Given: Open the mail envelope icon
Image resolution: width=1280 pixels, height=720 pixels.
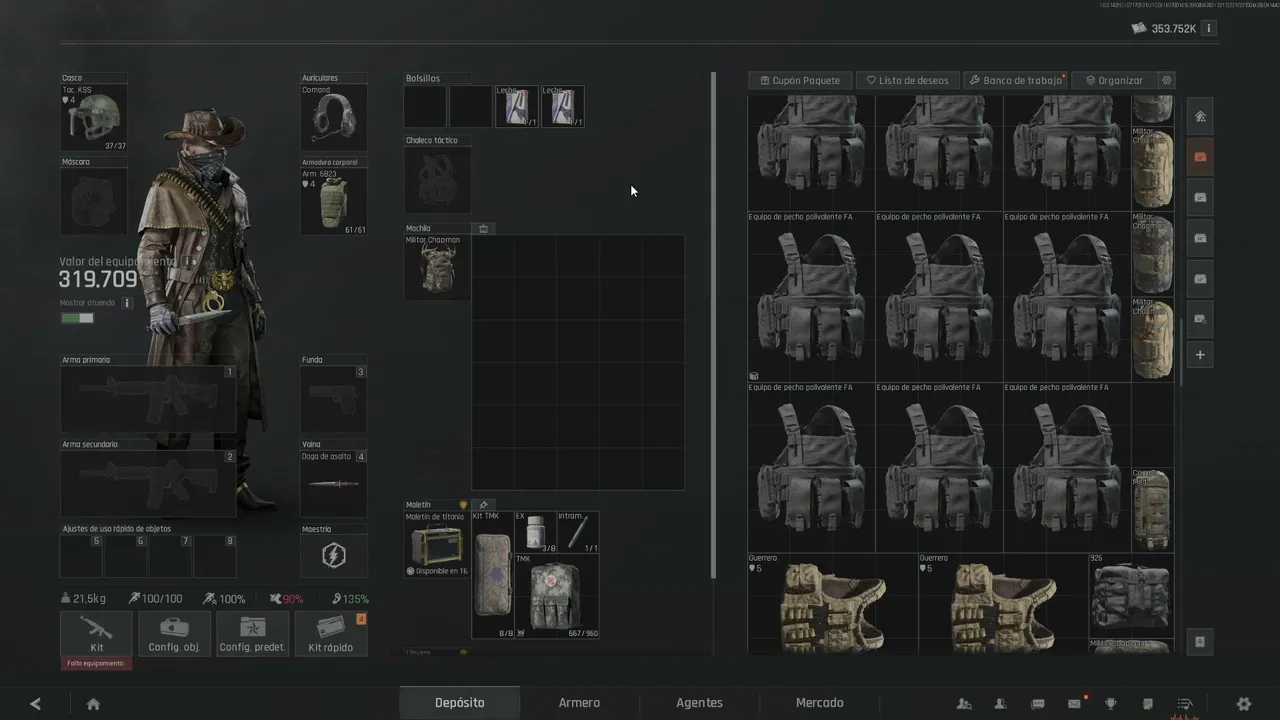Looking at the screenshot, I should pyautogui.click(x=1074, y=704).
